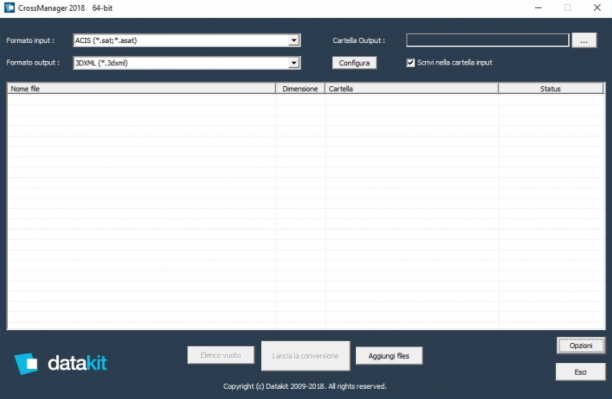Click the Datakit logo icon
The width and height of the screenshot is (612, 399).
coord(26,363)
